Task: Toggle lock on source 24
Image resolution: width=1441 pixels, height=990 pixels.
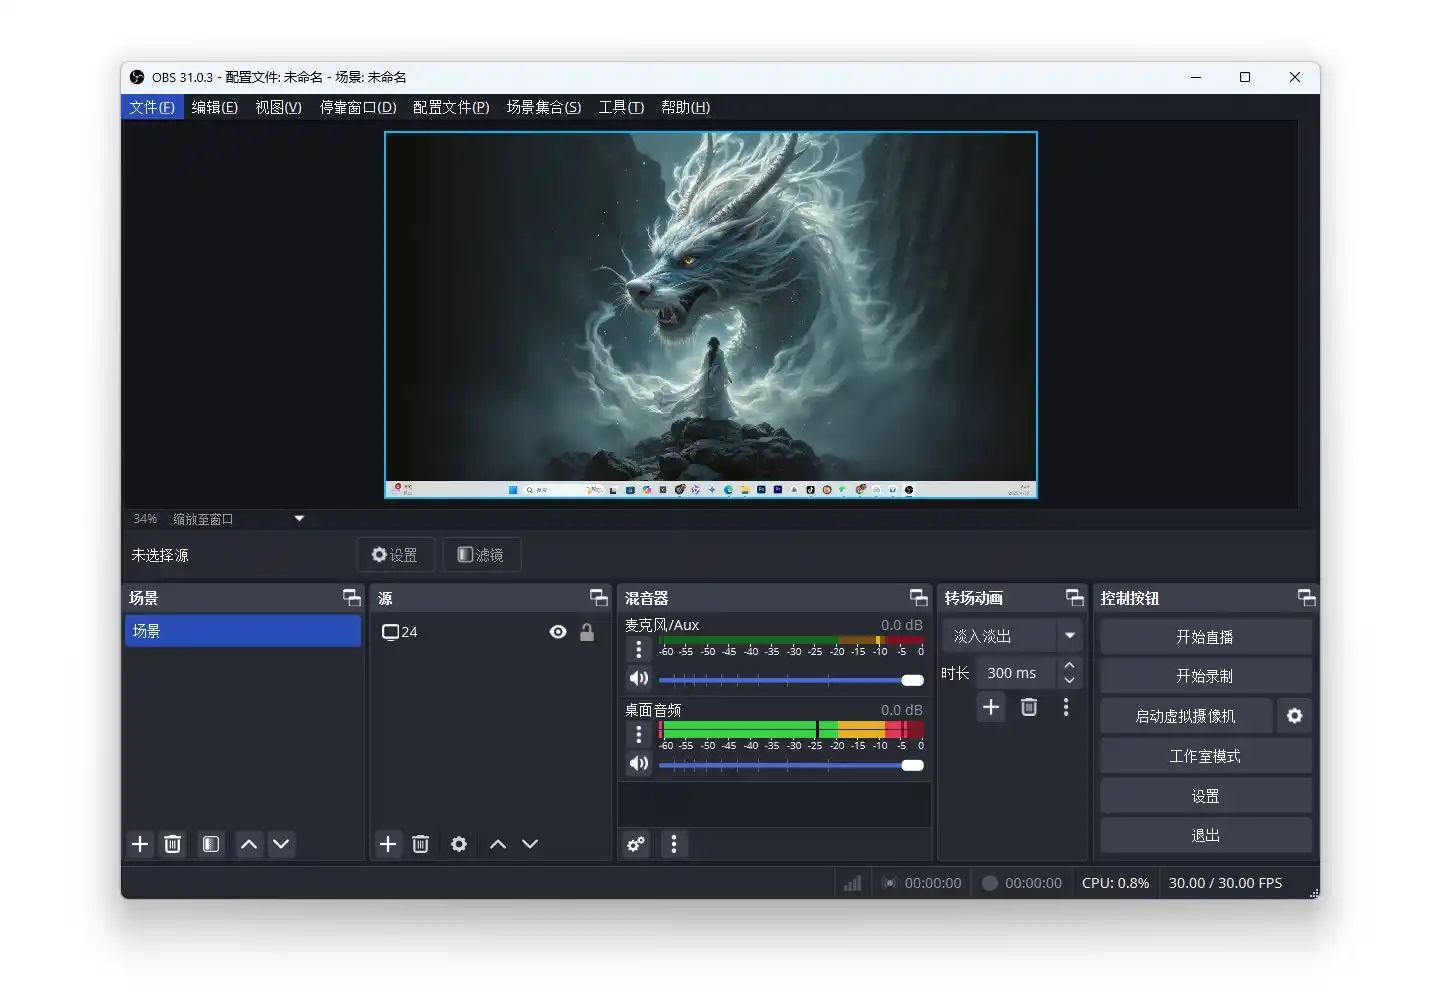Action: point(587,632)
